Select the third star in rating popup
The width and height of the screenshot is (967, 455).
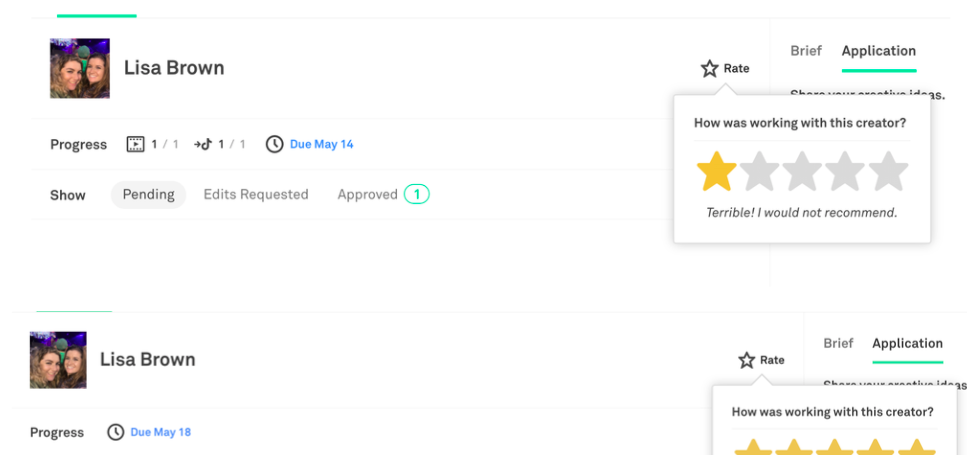802,172
